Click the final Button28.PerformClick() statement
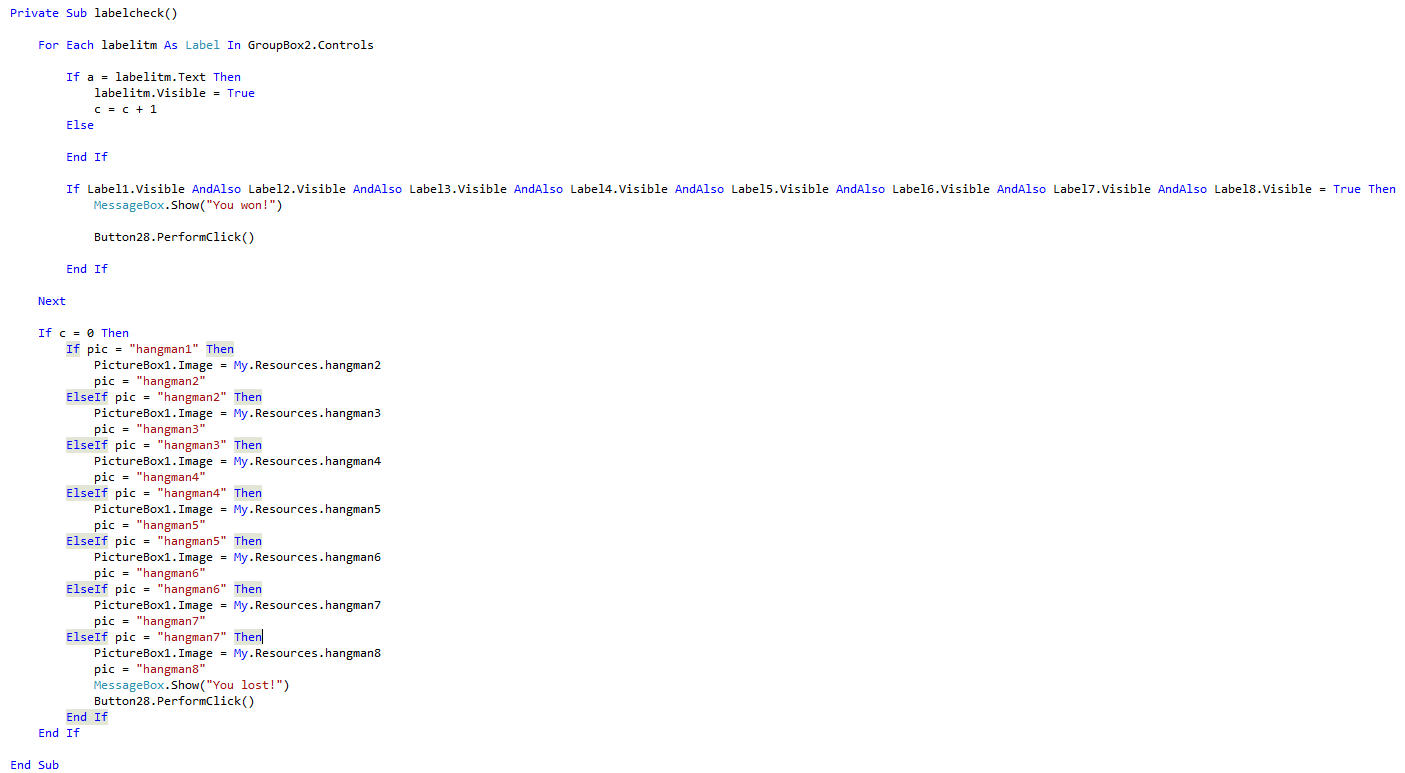The height and width of the screenshot is (773, 1405). [173, 700]
